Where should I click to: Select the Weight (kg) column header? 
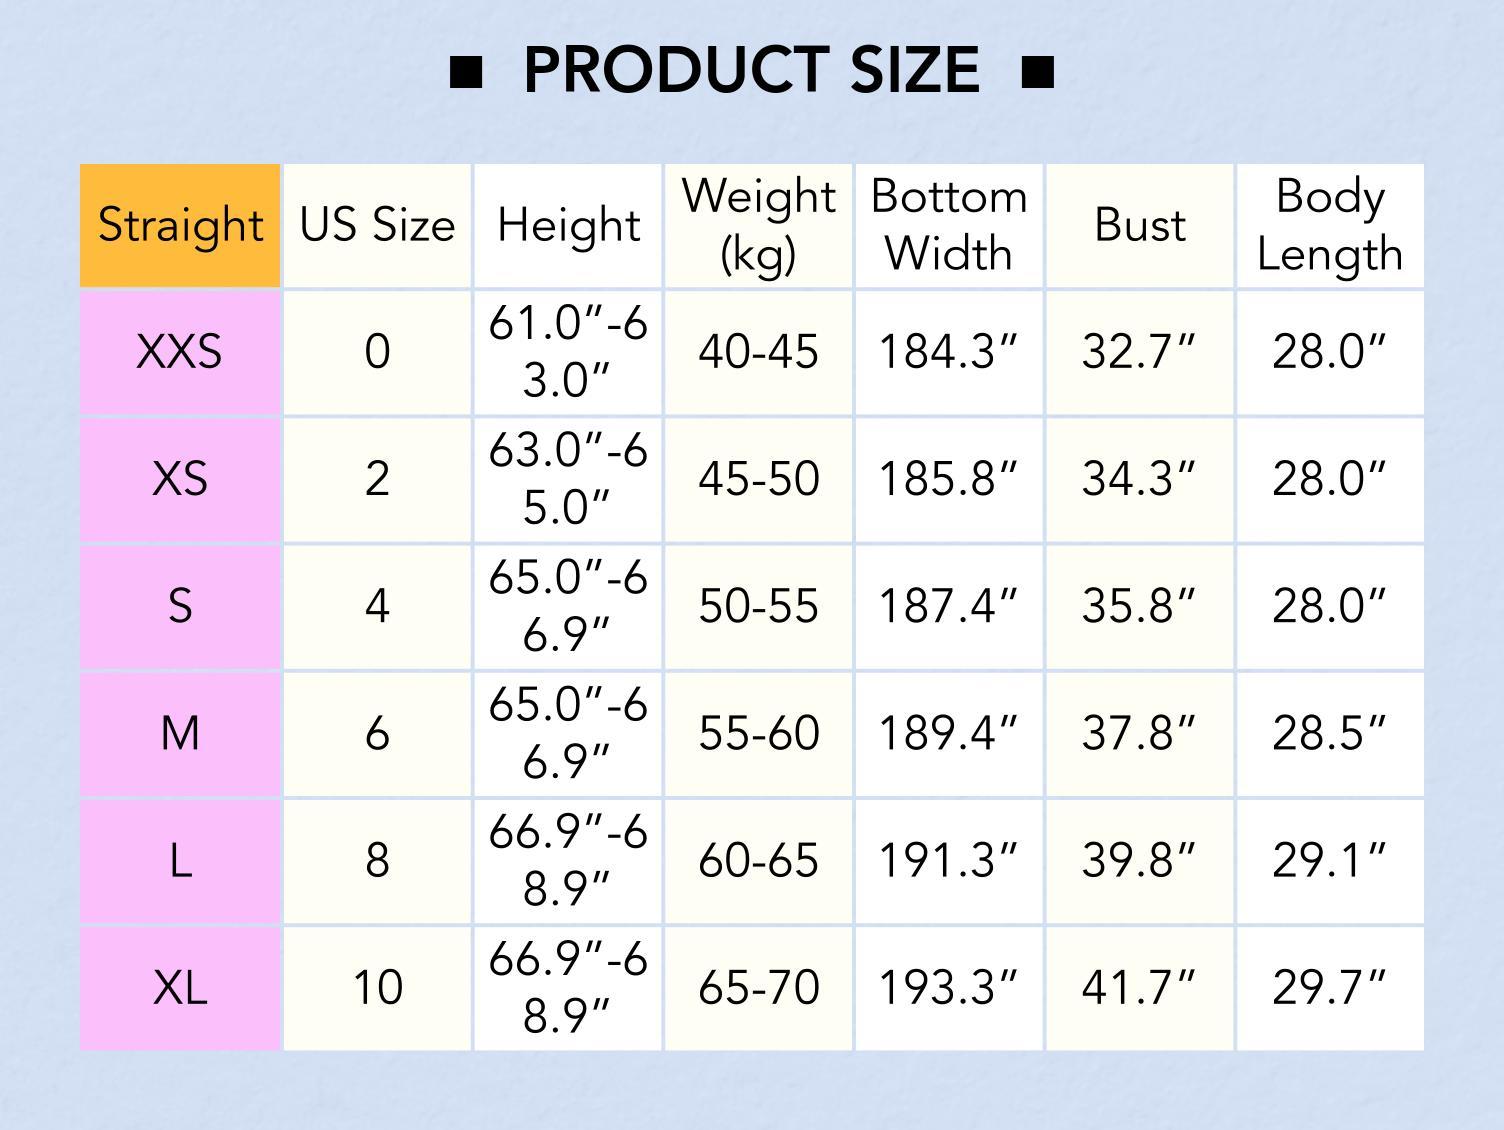coord(758,225)
